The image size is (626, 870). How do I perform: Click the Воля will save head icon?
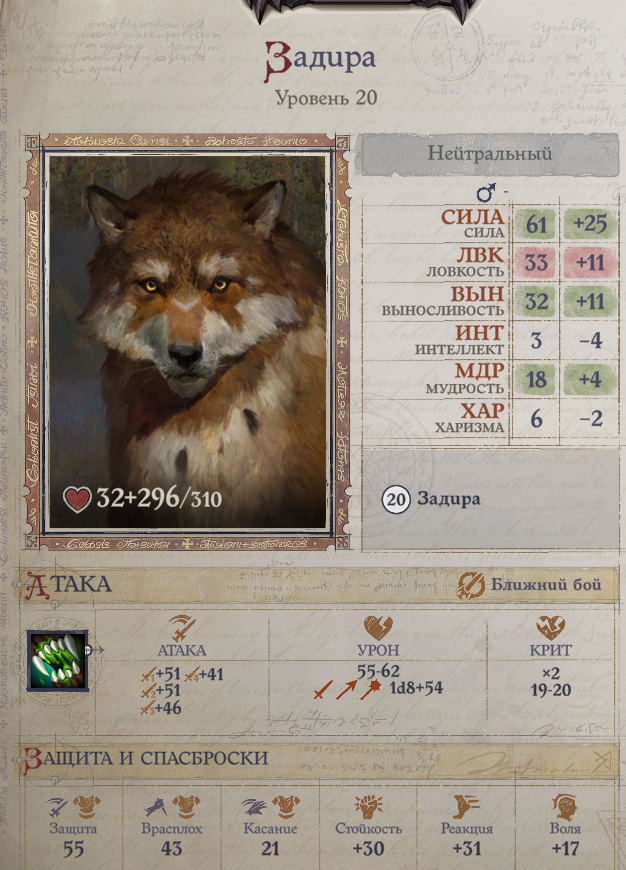565,807
